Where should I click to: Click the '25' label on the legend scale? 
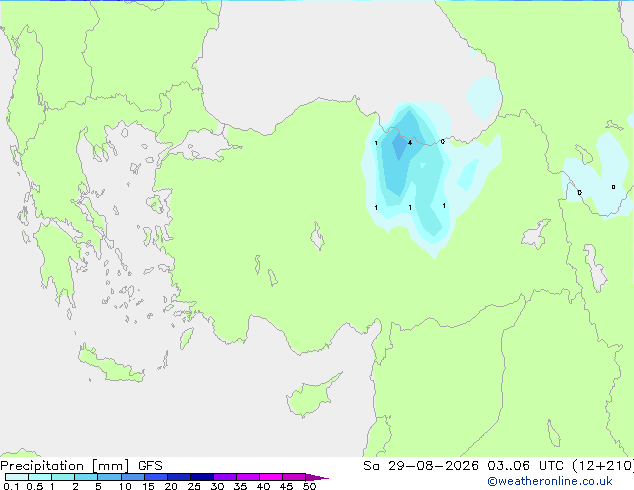[x=194, y=486]
